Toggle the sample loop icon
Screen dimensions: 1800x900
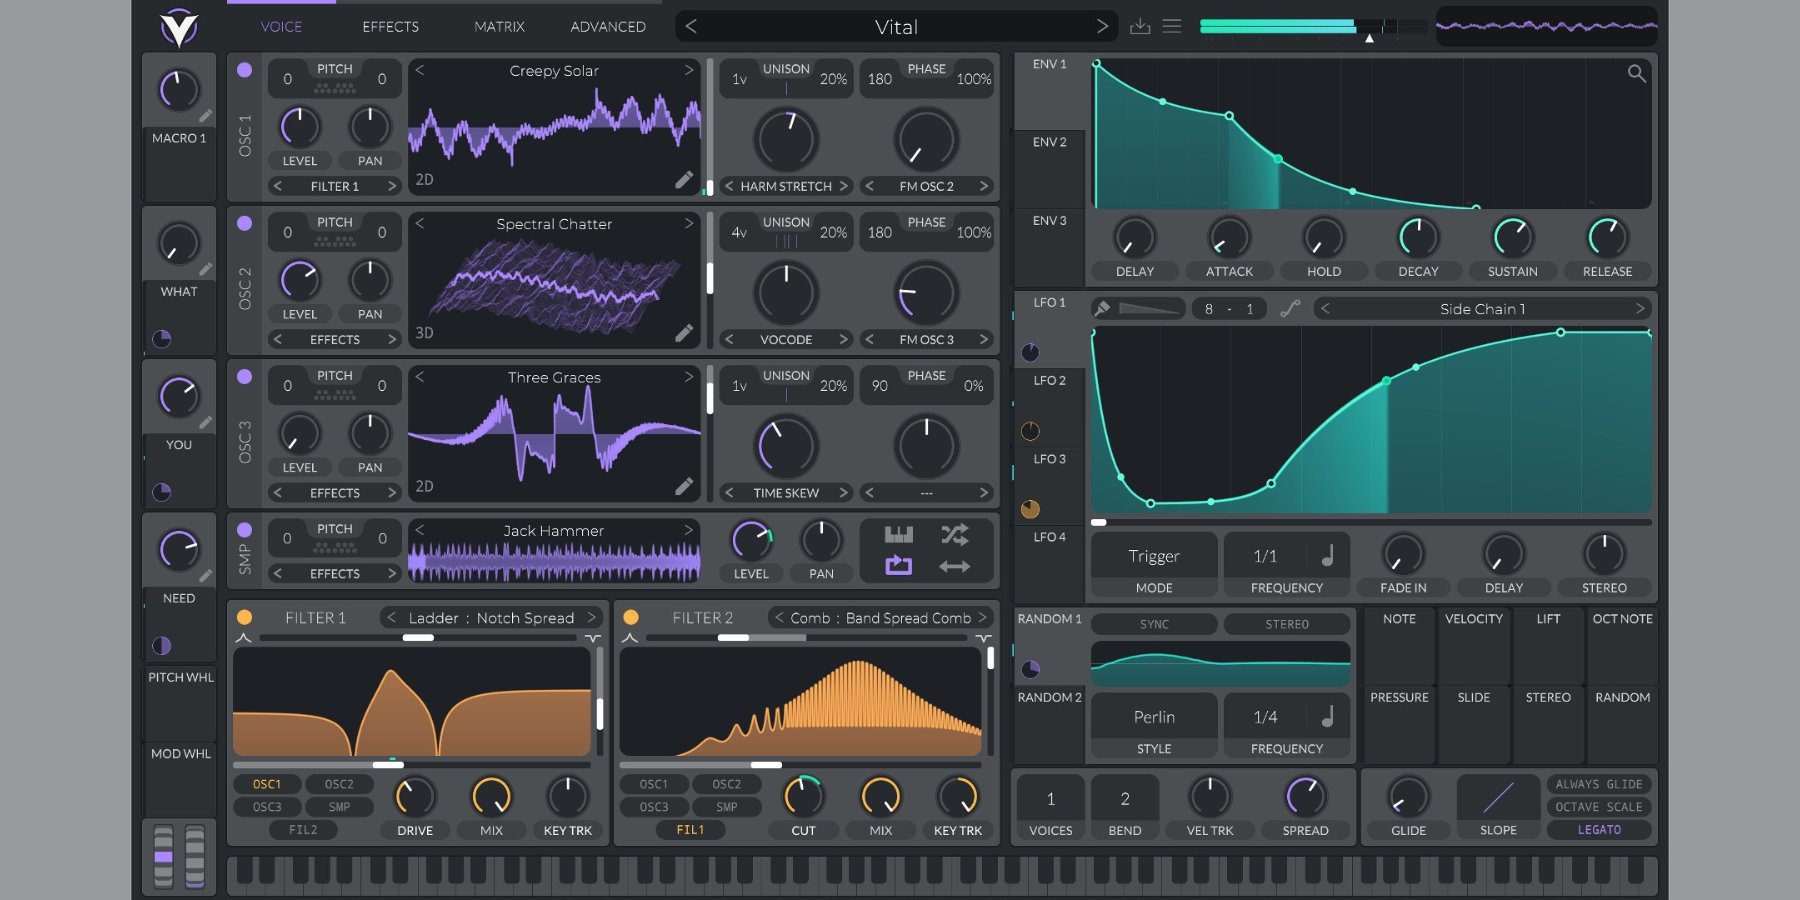[x=898, y=566]
